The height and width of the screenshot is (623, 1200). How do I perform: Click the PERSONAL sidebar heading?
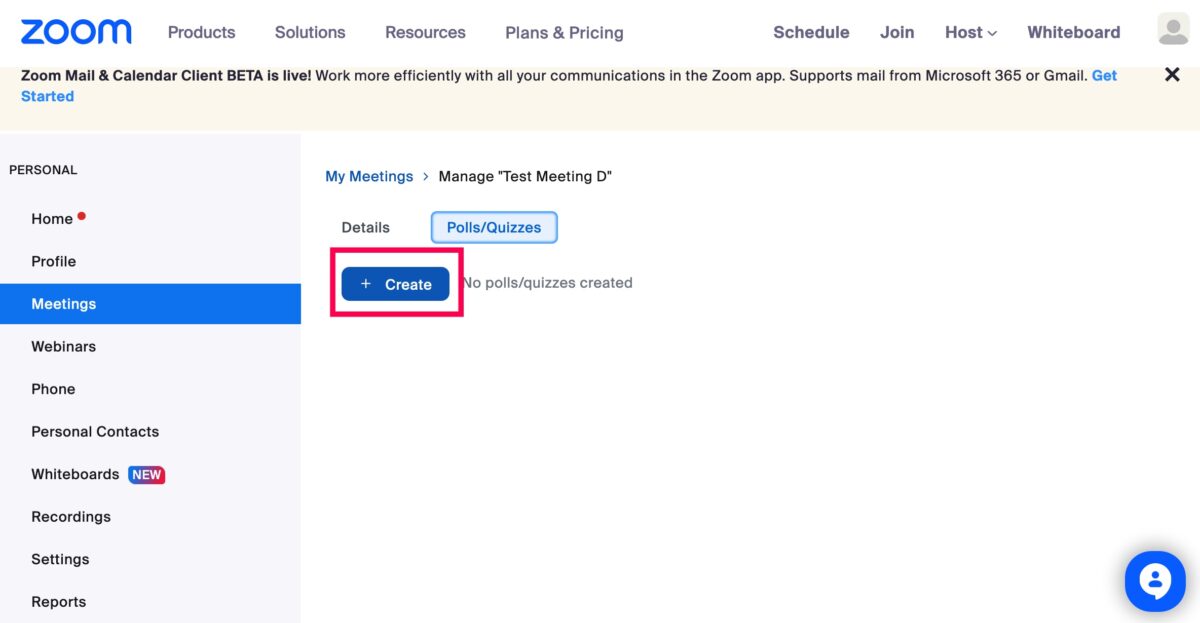pyautogui.click(x=43, y=170)
